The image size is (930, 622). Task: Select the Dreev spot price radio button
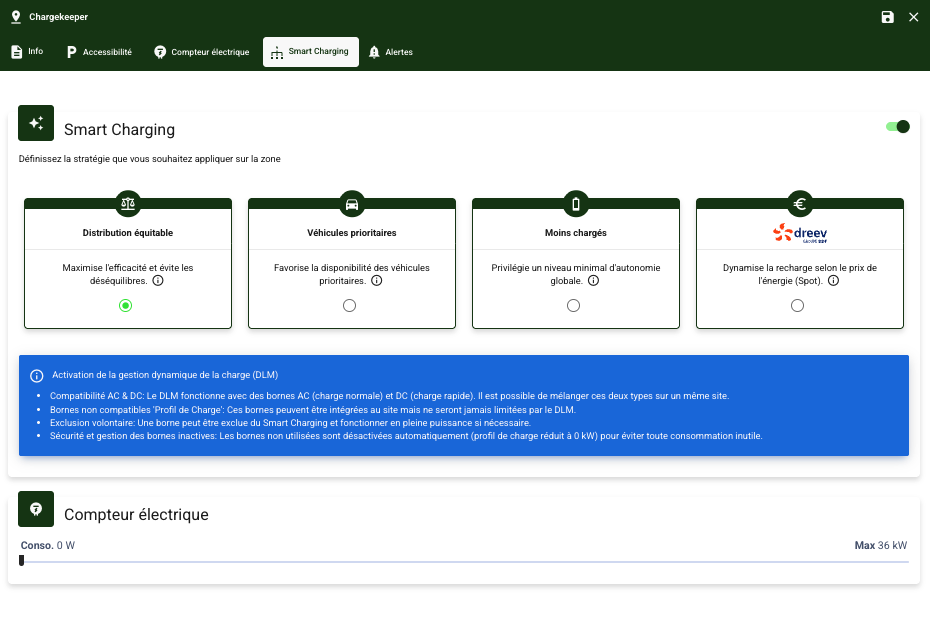797,306
